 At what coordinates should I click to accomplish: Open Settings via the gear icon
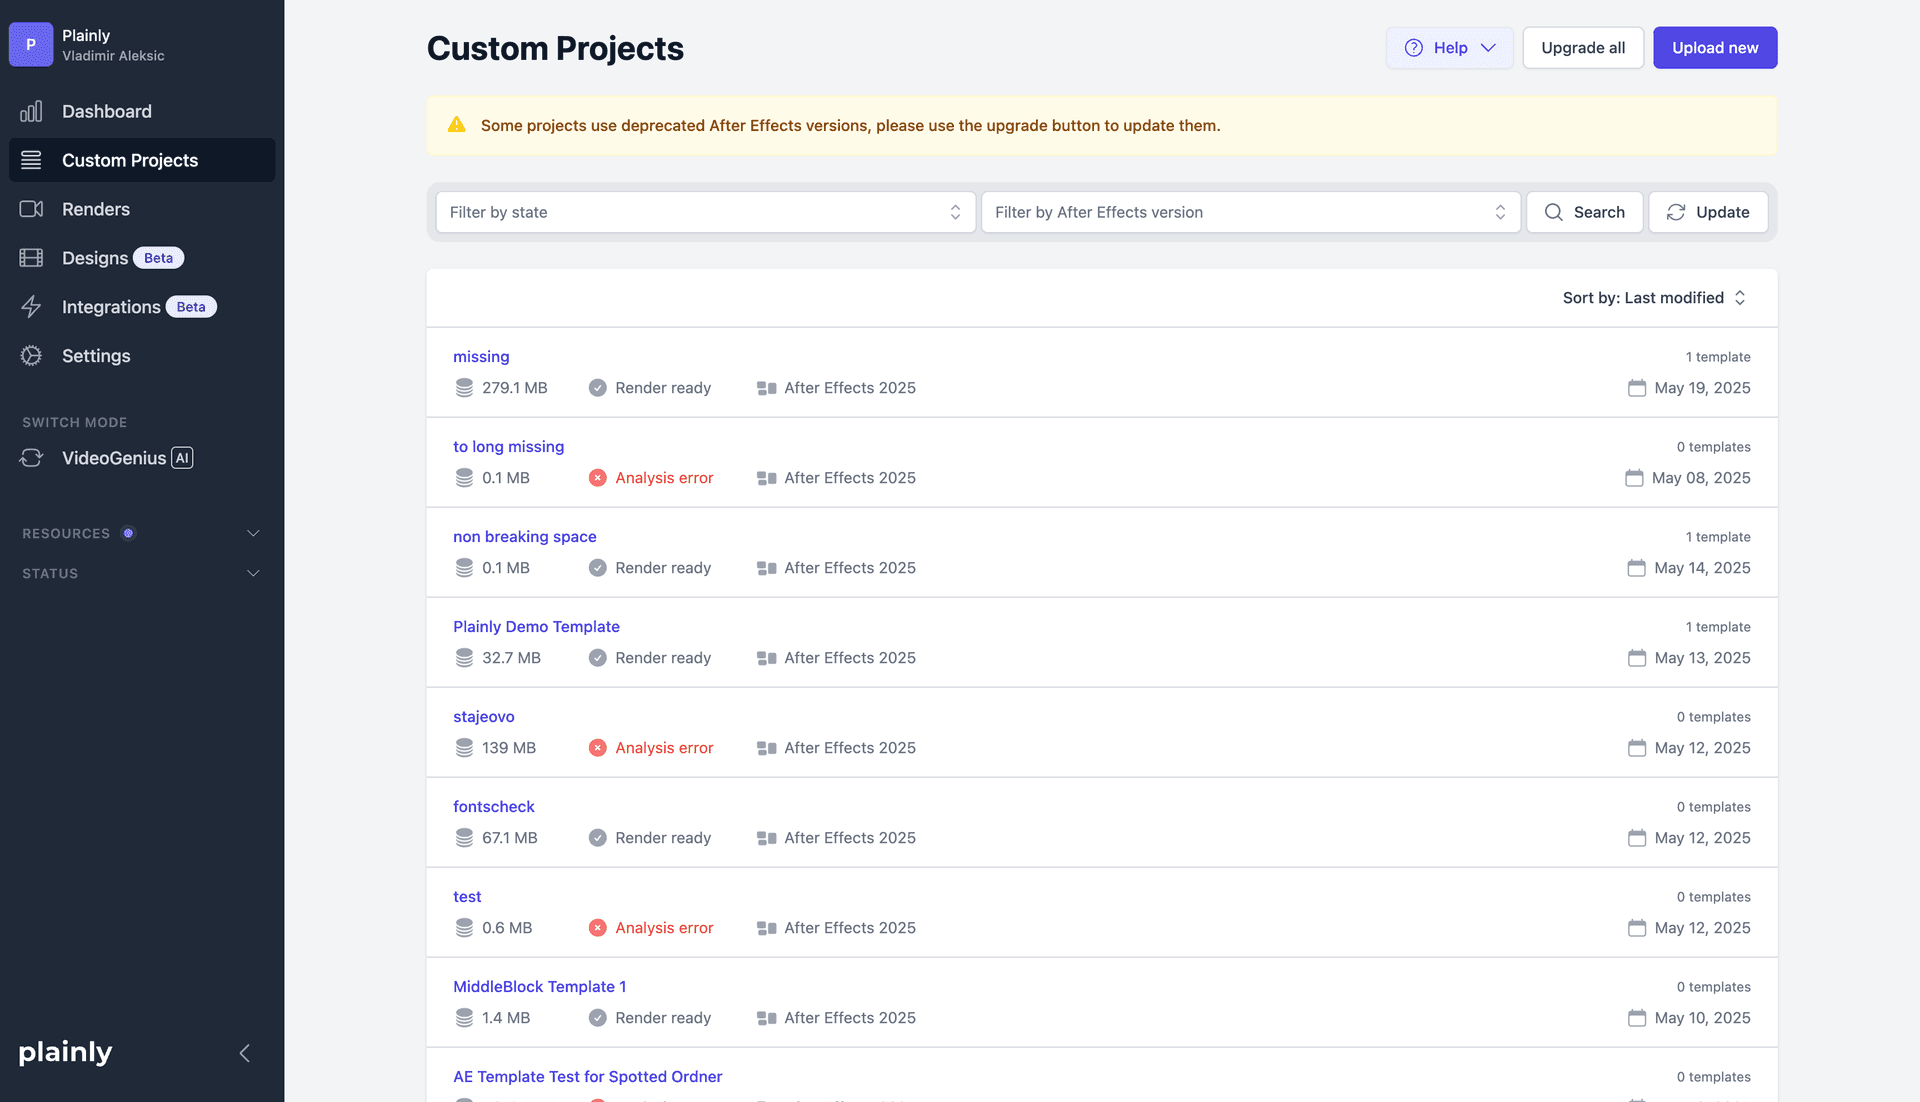tap(31, 355)
